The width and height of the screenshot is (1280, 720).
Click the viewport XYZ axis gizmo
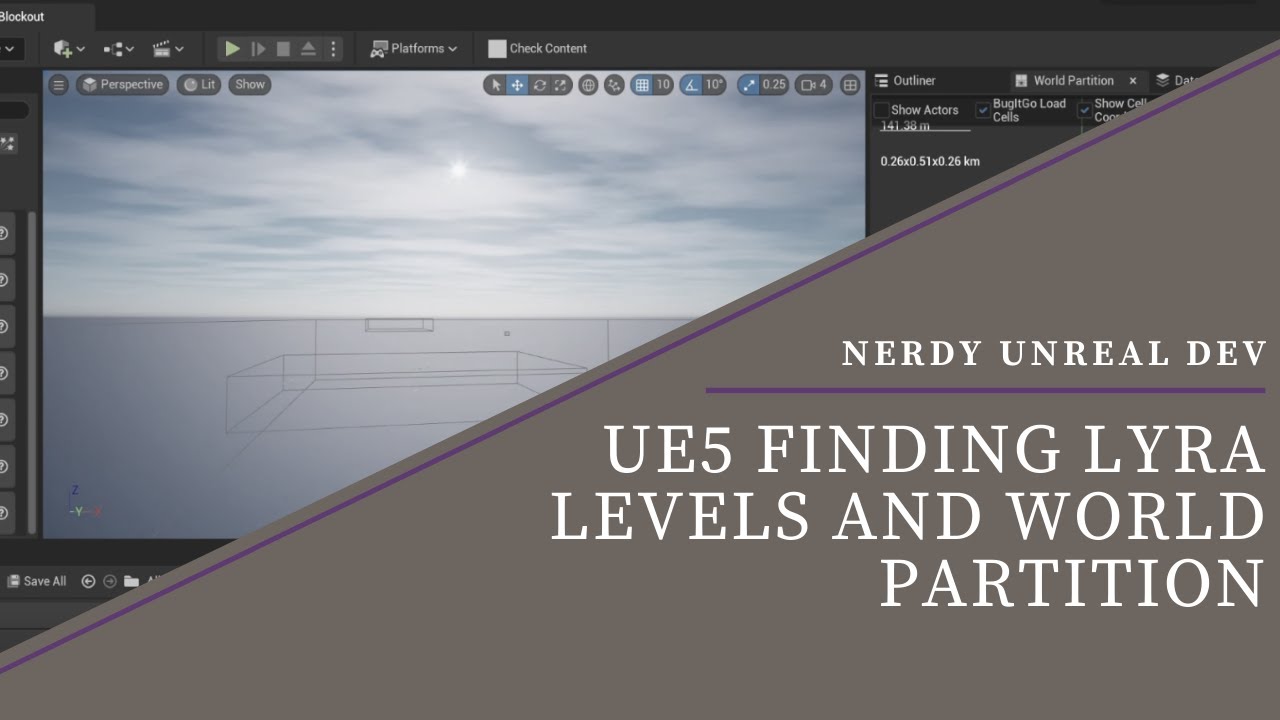point(83,502)
